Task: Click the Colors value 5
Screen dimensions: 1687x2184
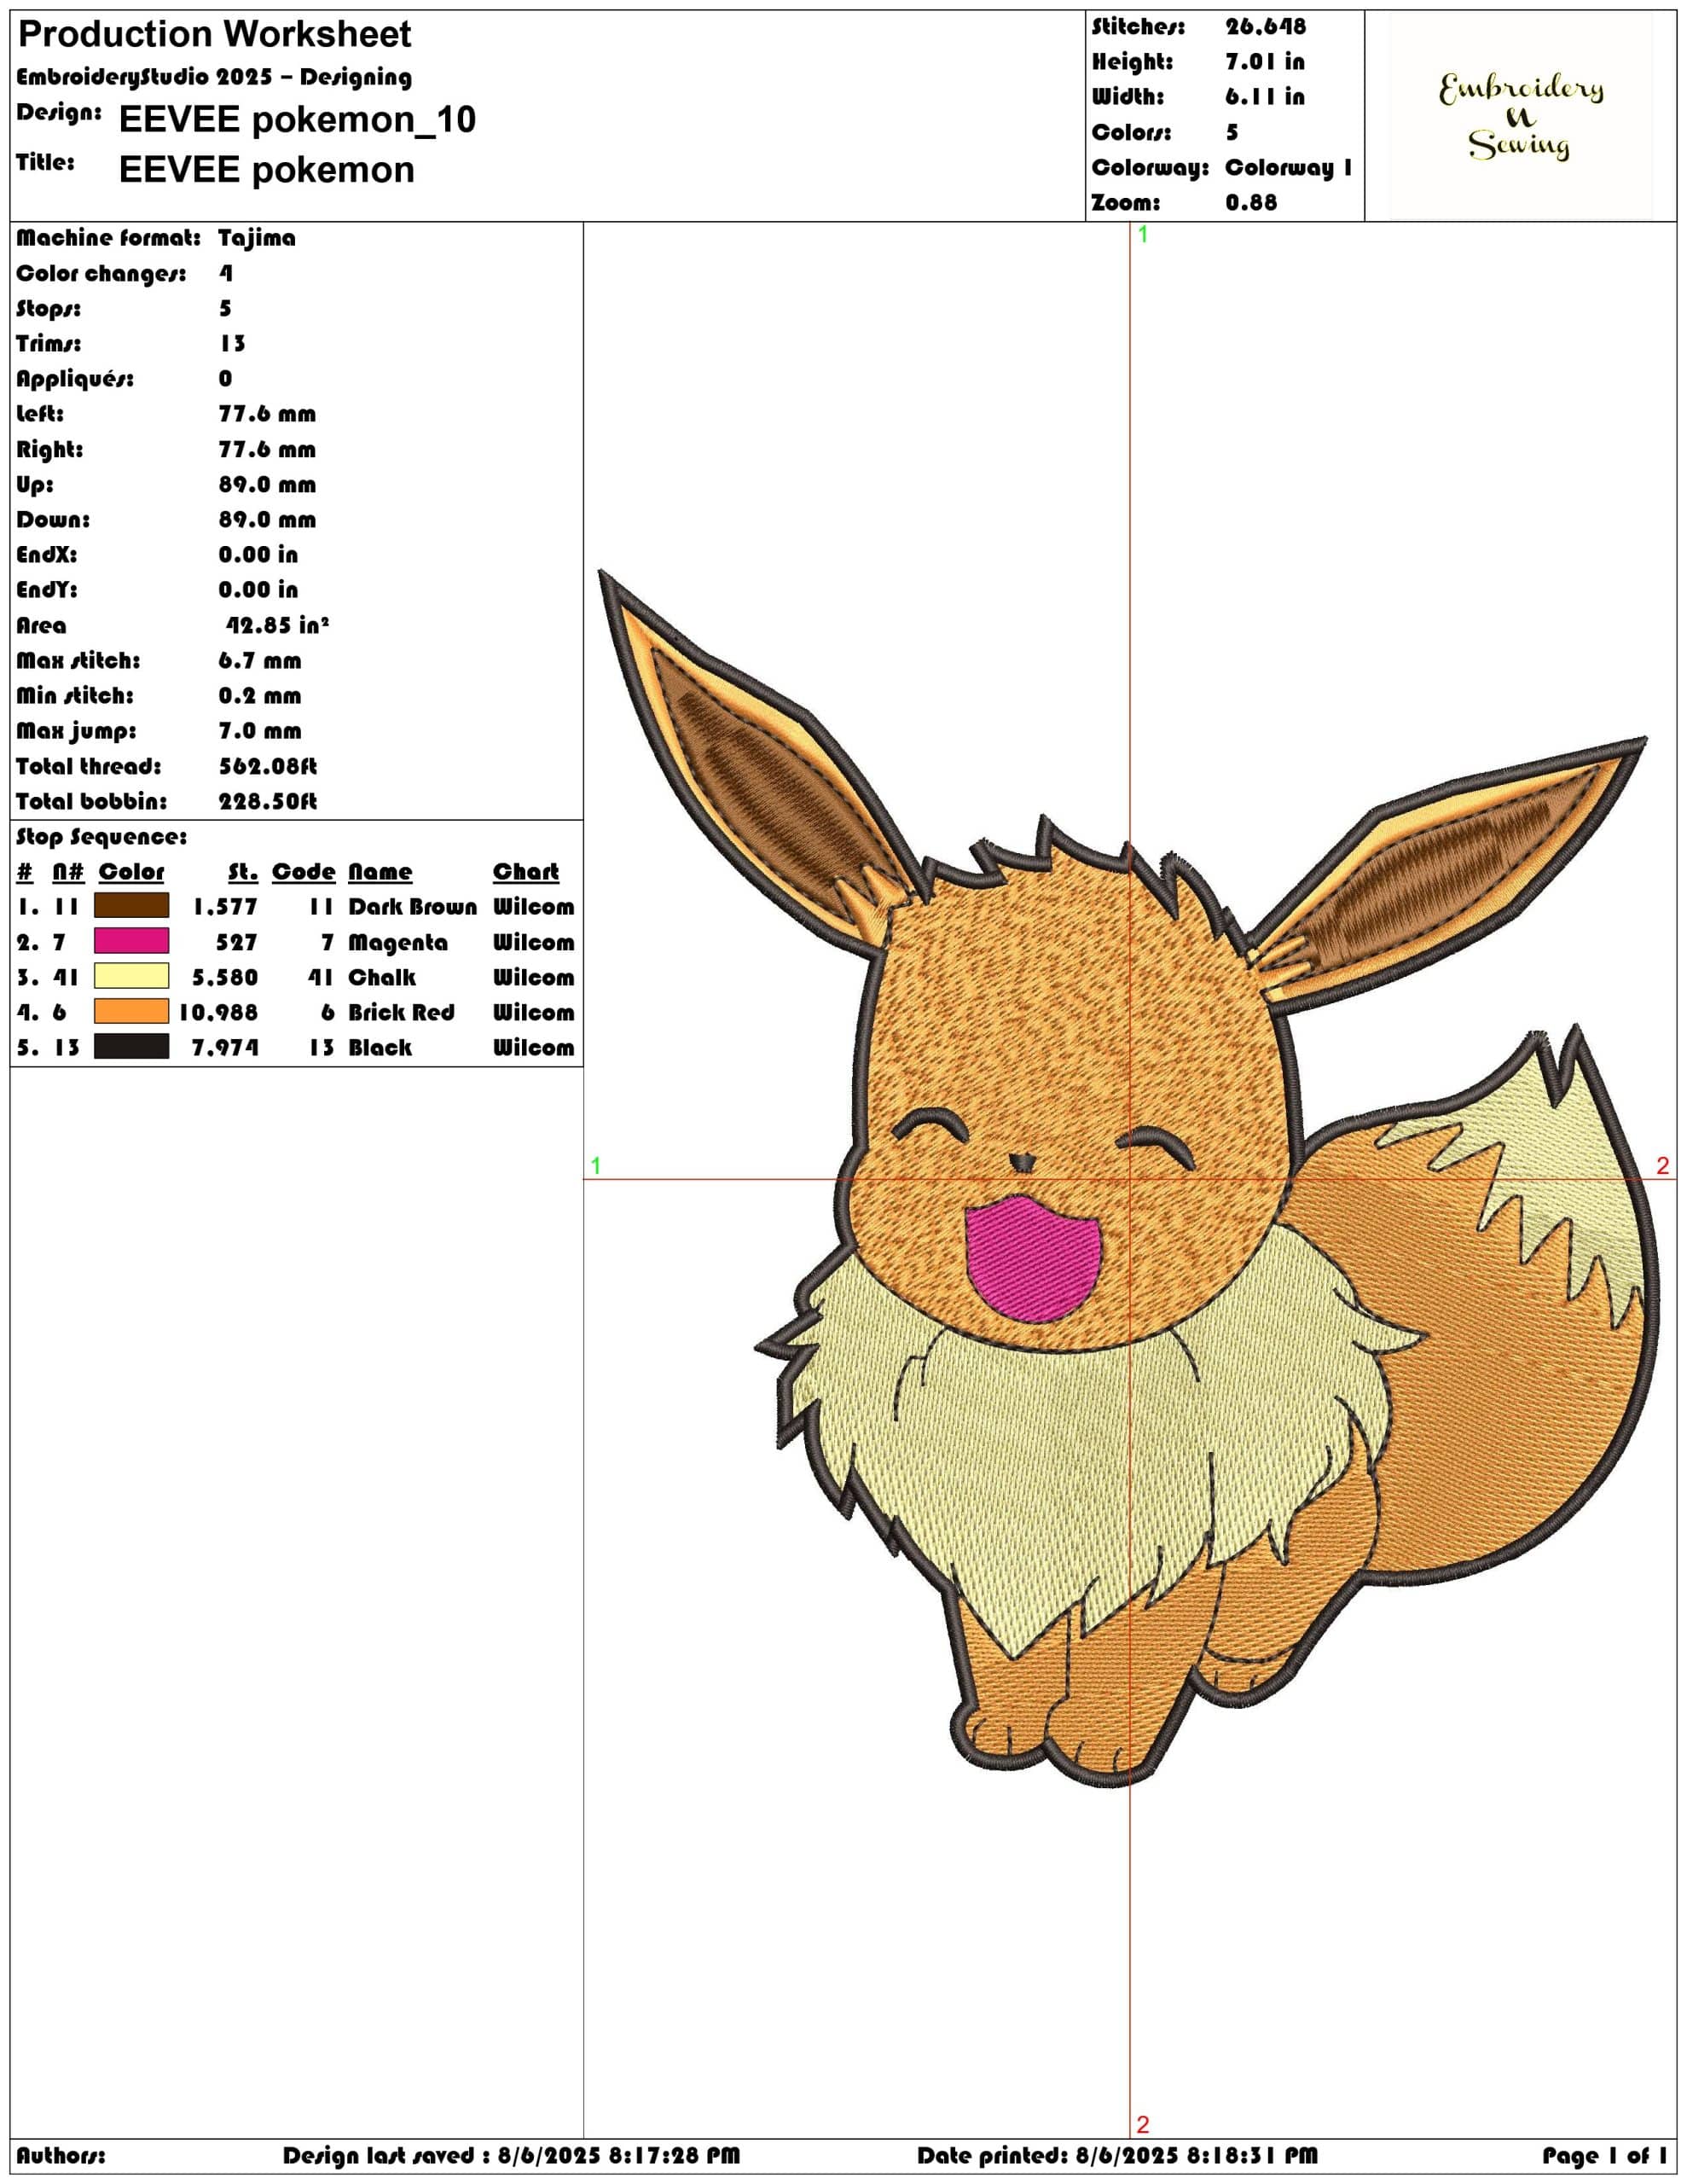Action: click(x=1232, y=132)
